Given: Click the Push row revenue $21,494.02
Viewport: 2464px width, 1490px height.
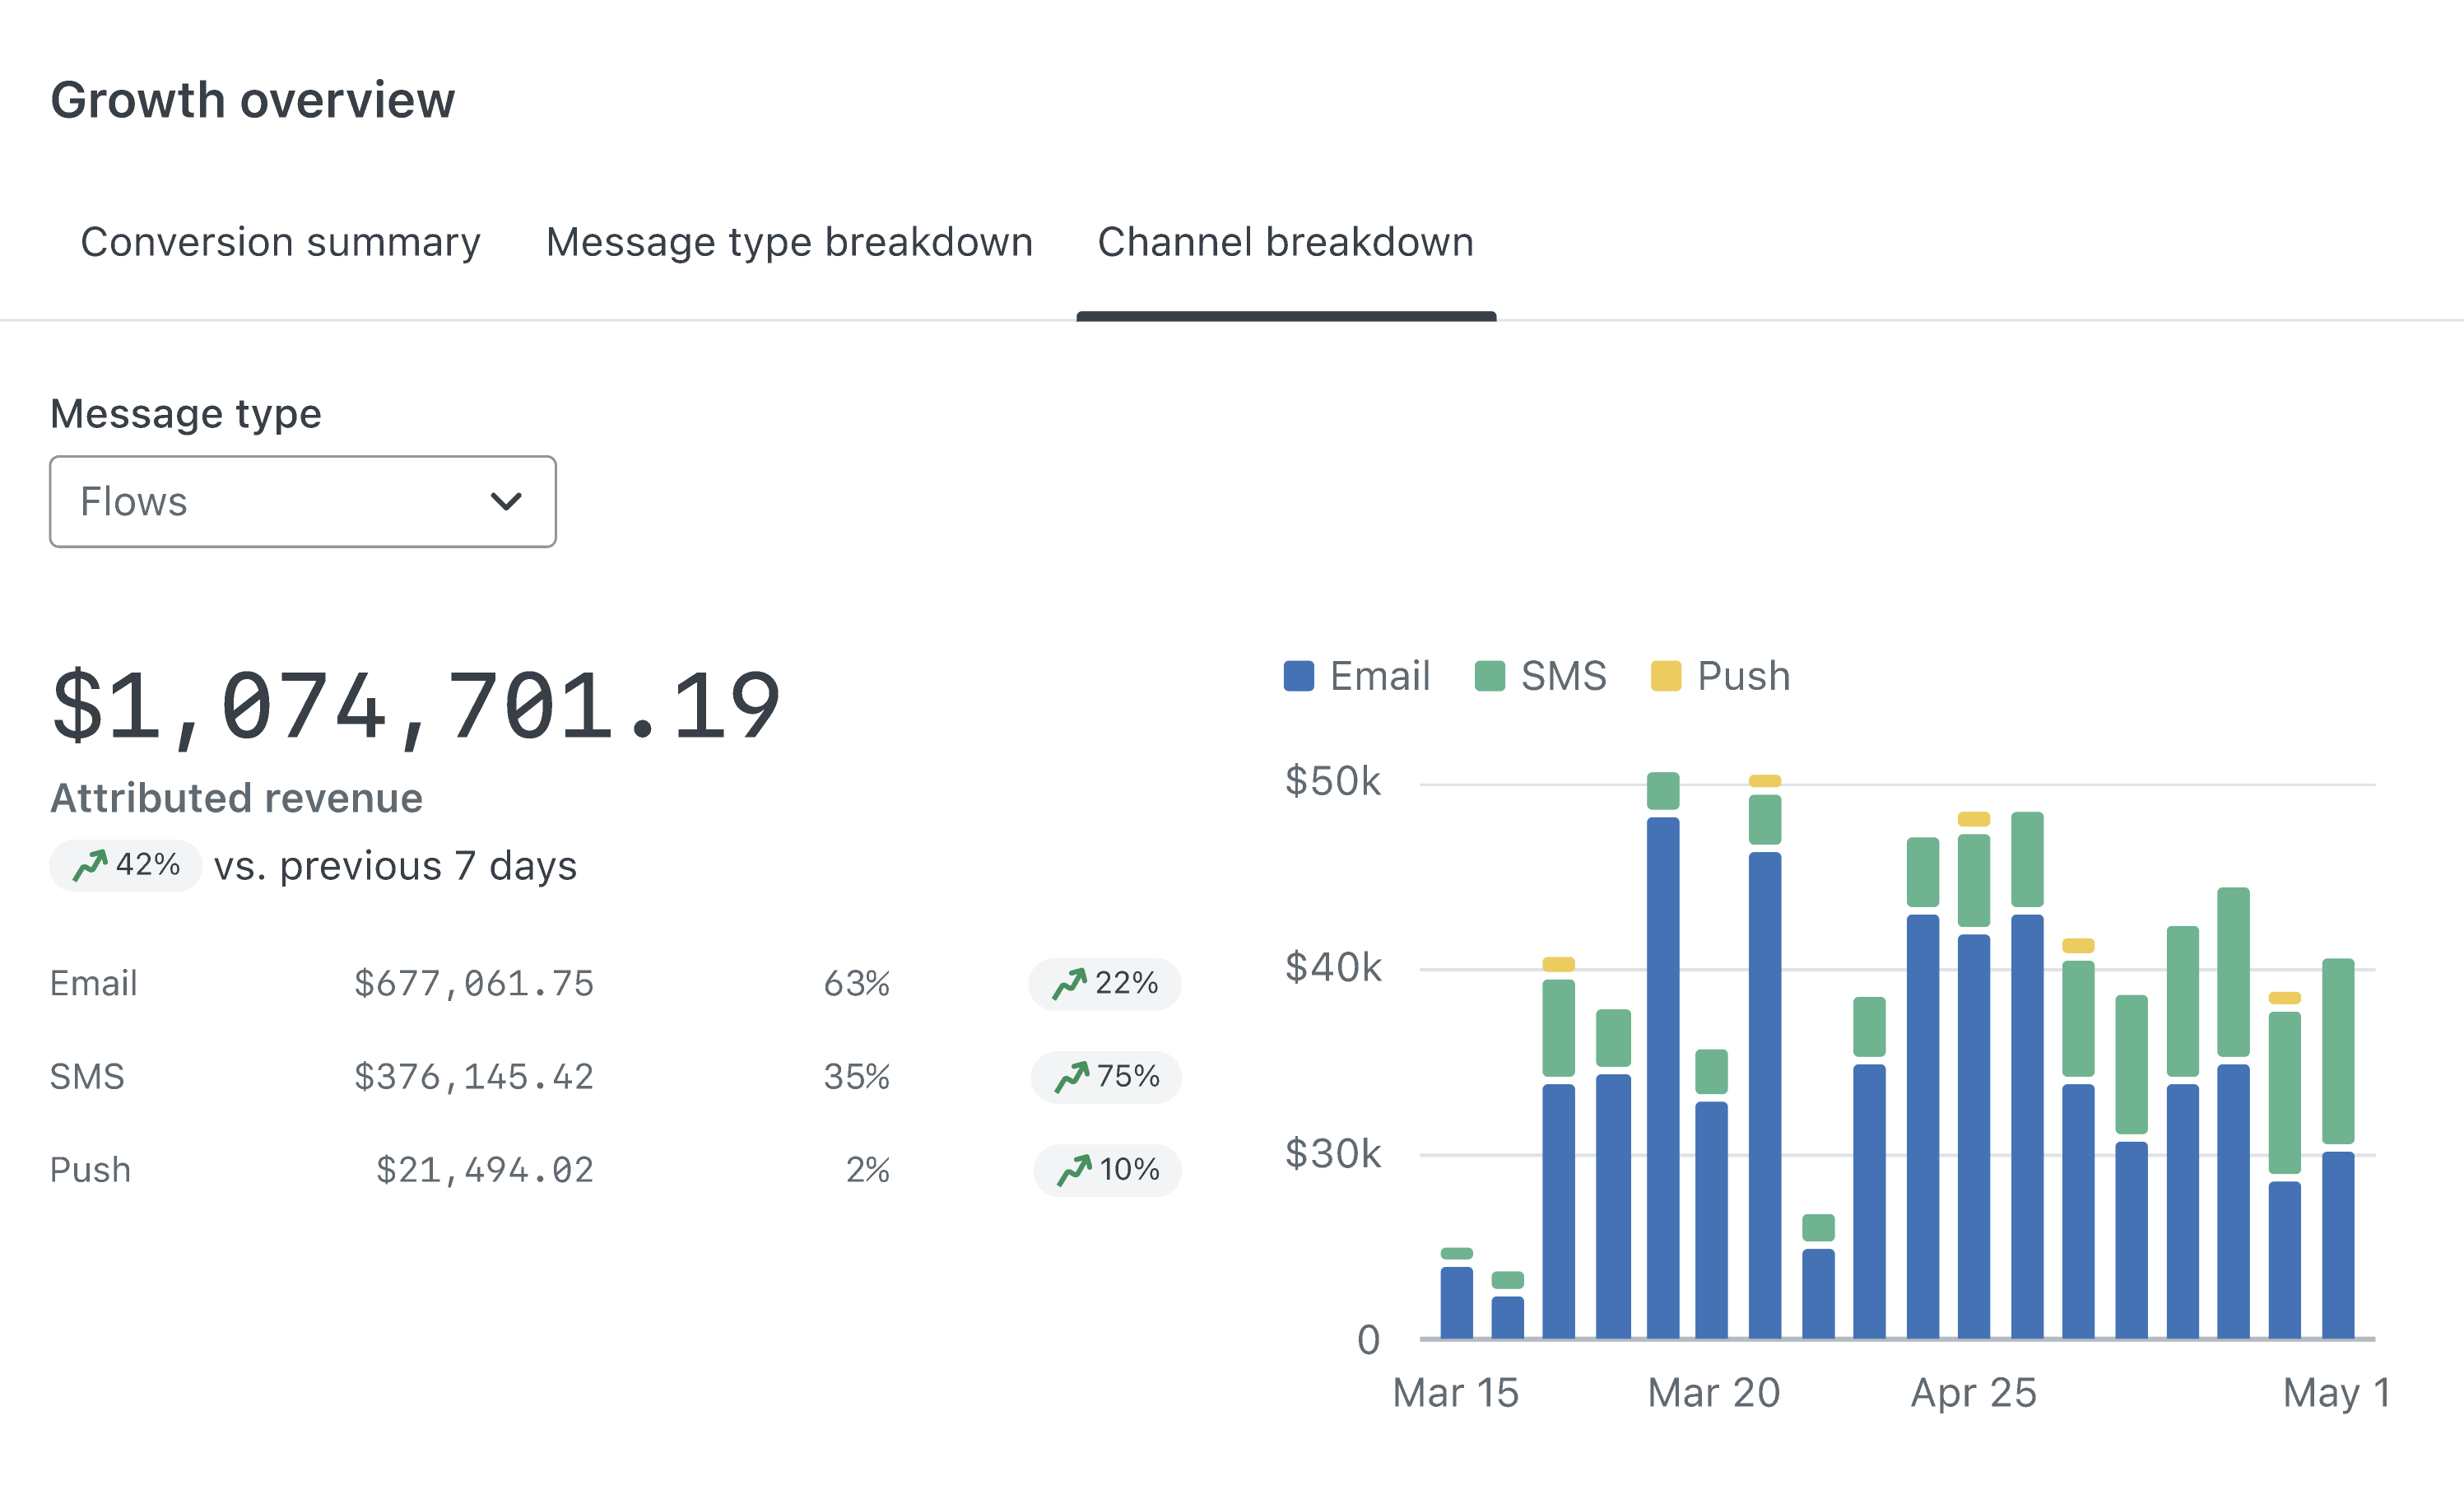Looking at the screenshot, I should [484, 1170].
